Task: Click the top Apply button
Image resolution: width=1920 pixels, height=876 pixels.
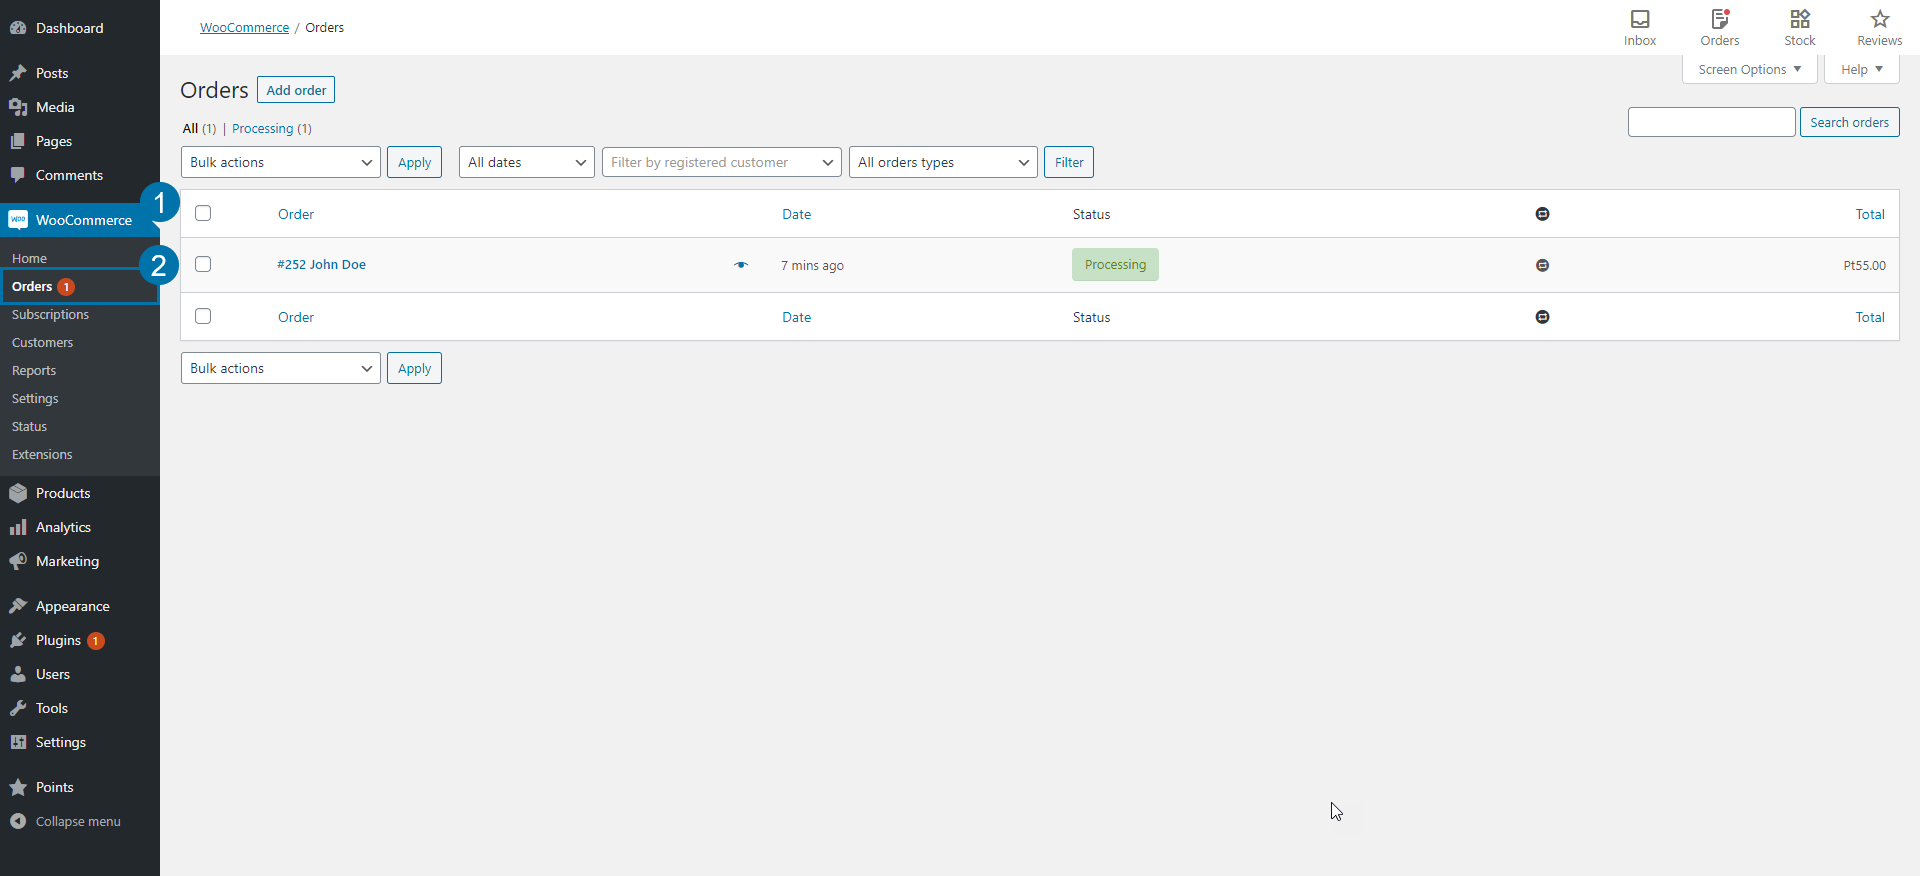Action: [x=414, y=162]
